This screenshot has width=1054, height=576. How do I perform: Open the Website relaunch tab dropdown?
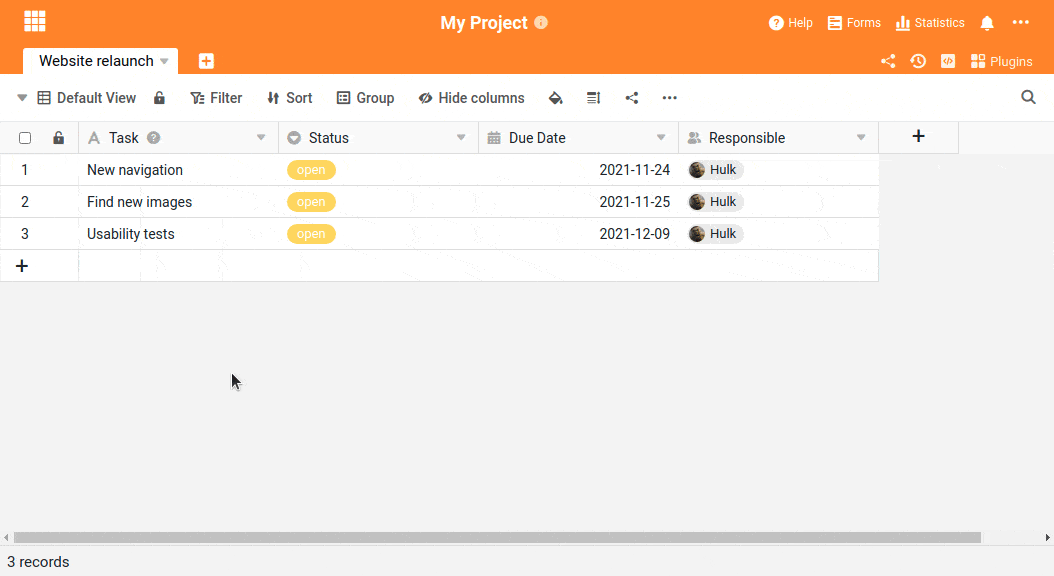(164, 61)
